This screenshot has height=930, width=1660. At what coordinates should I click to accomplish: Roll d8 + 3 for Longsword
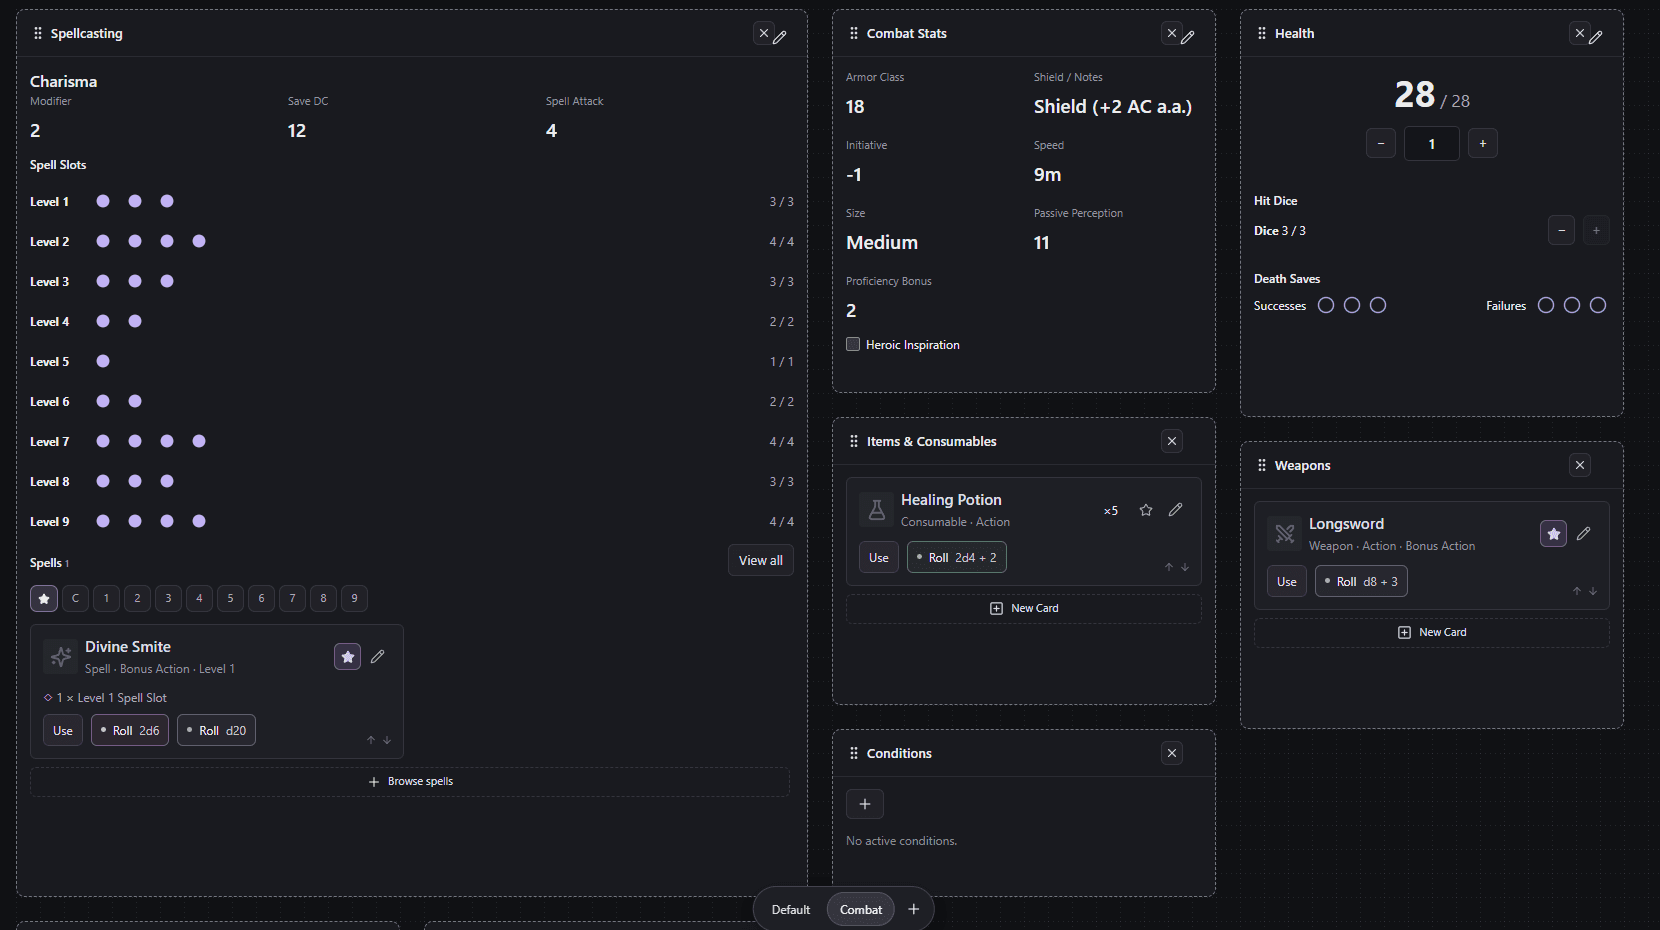click(1362, 581)
